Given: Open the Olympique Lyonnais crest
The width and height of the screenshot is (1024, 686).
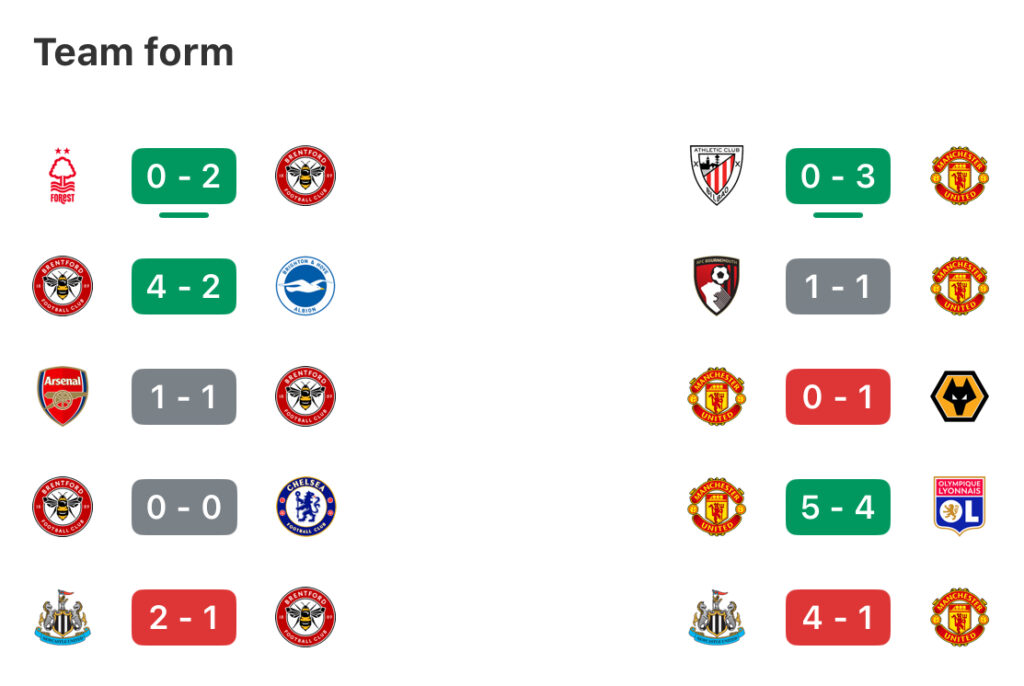Looking at the screenshot, I should point(959,506).
